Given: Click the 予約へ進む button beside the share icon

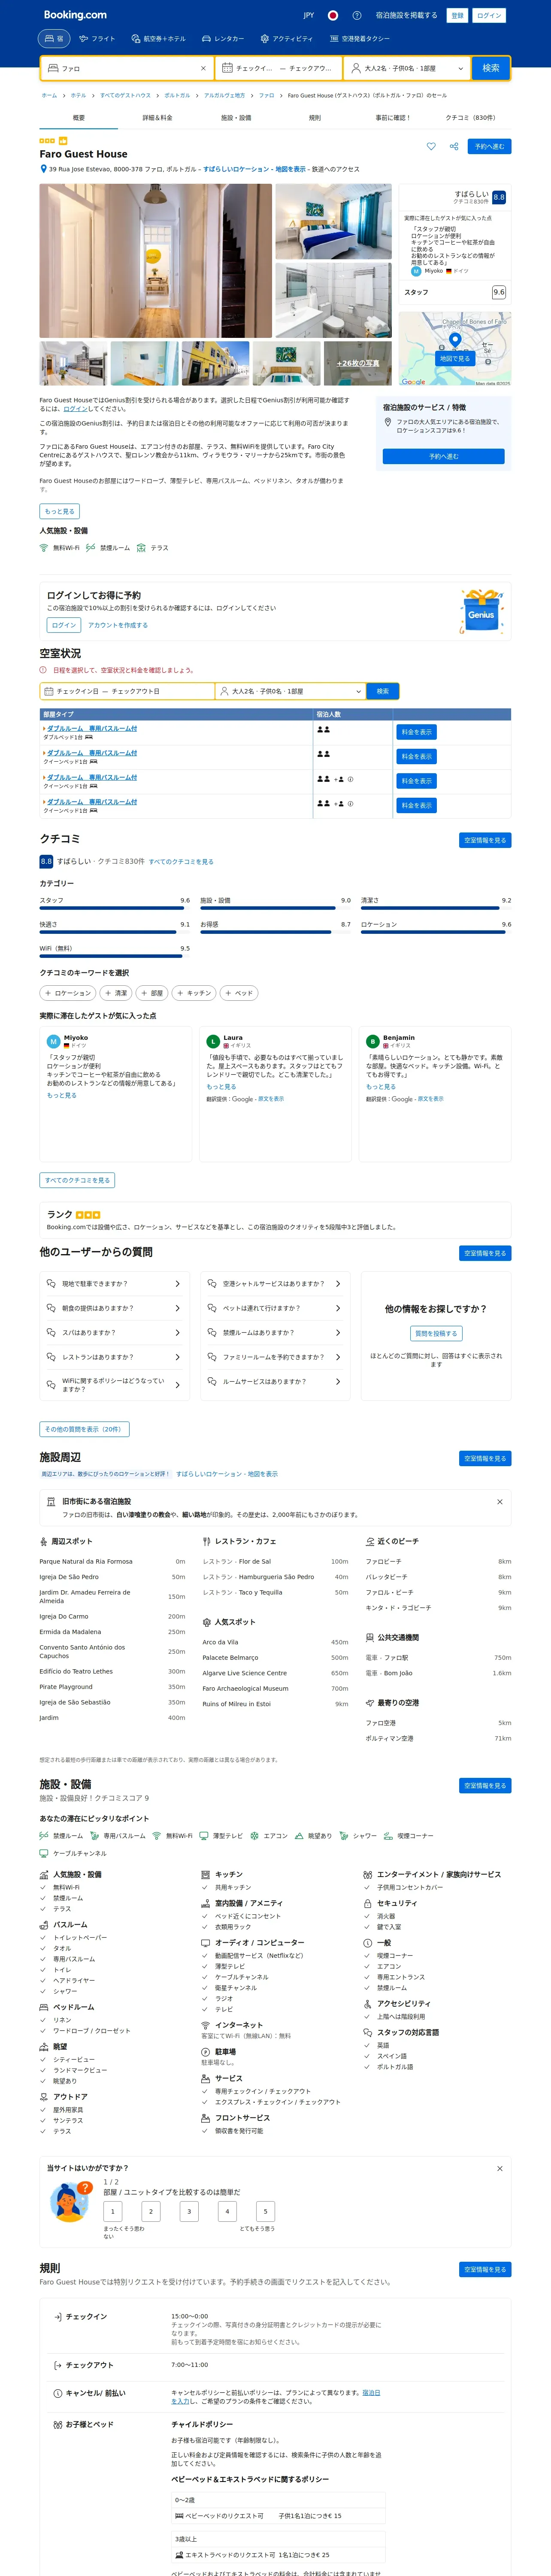Looking at the screenshot, I should [x=490, y=146].
